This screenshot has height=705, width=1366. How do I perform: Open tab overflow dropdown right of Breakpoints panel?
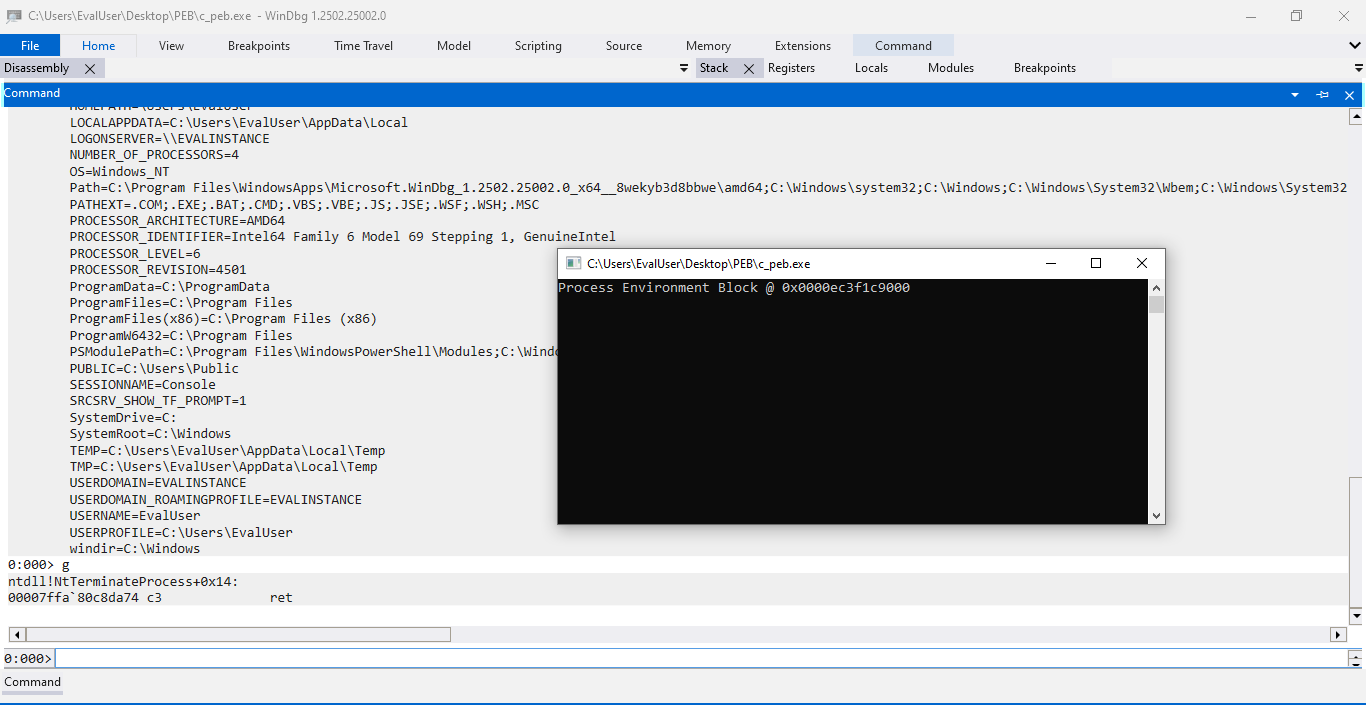pos(1358,69)
